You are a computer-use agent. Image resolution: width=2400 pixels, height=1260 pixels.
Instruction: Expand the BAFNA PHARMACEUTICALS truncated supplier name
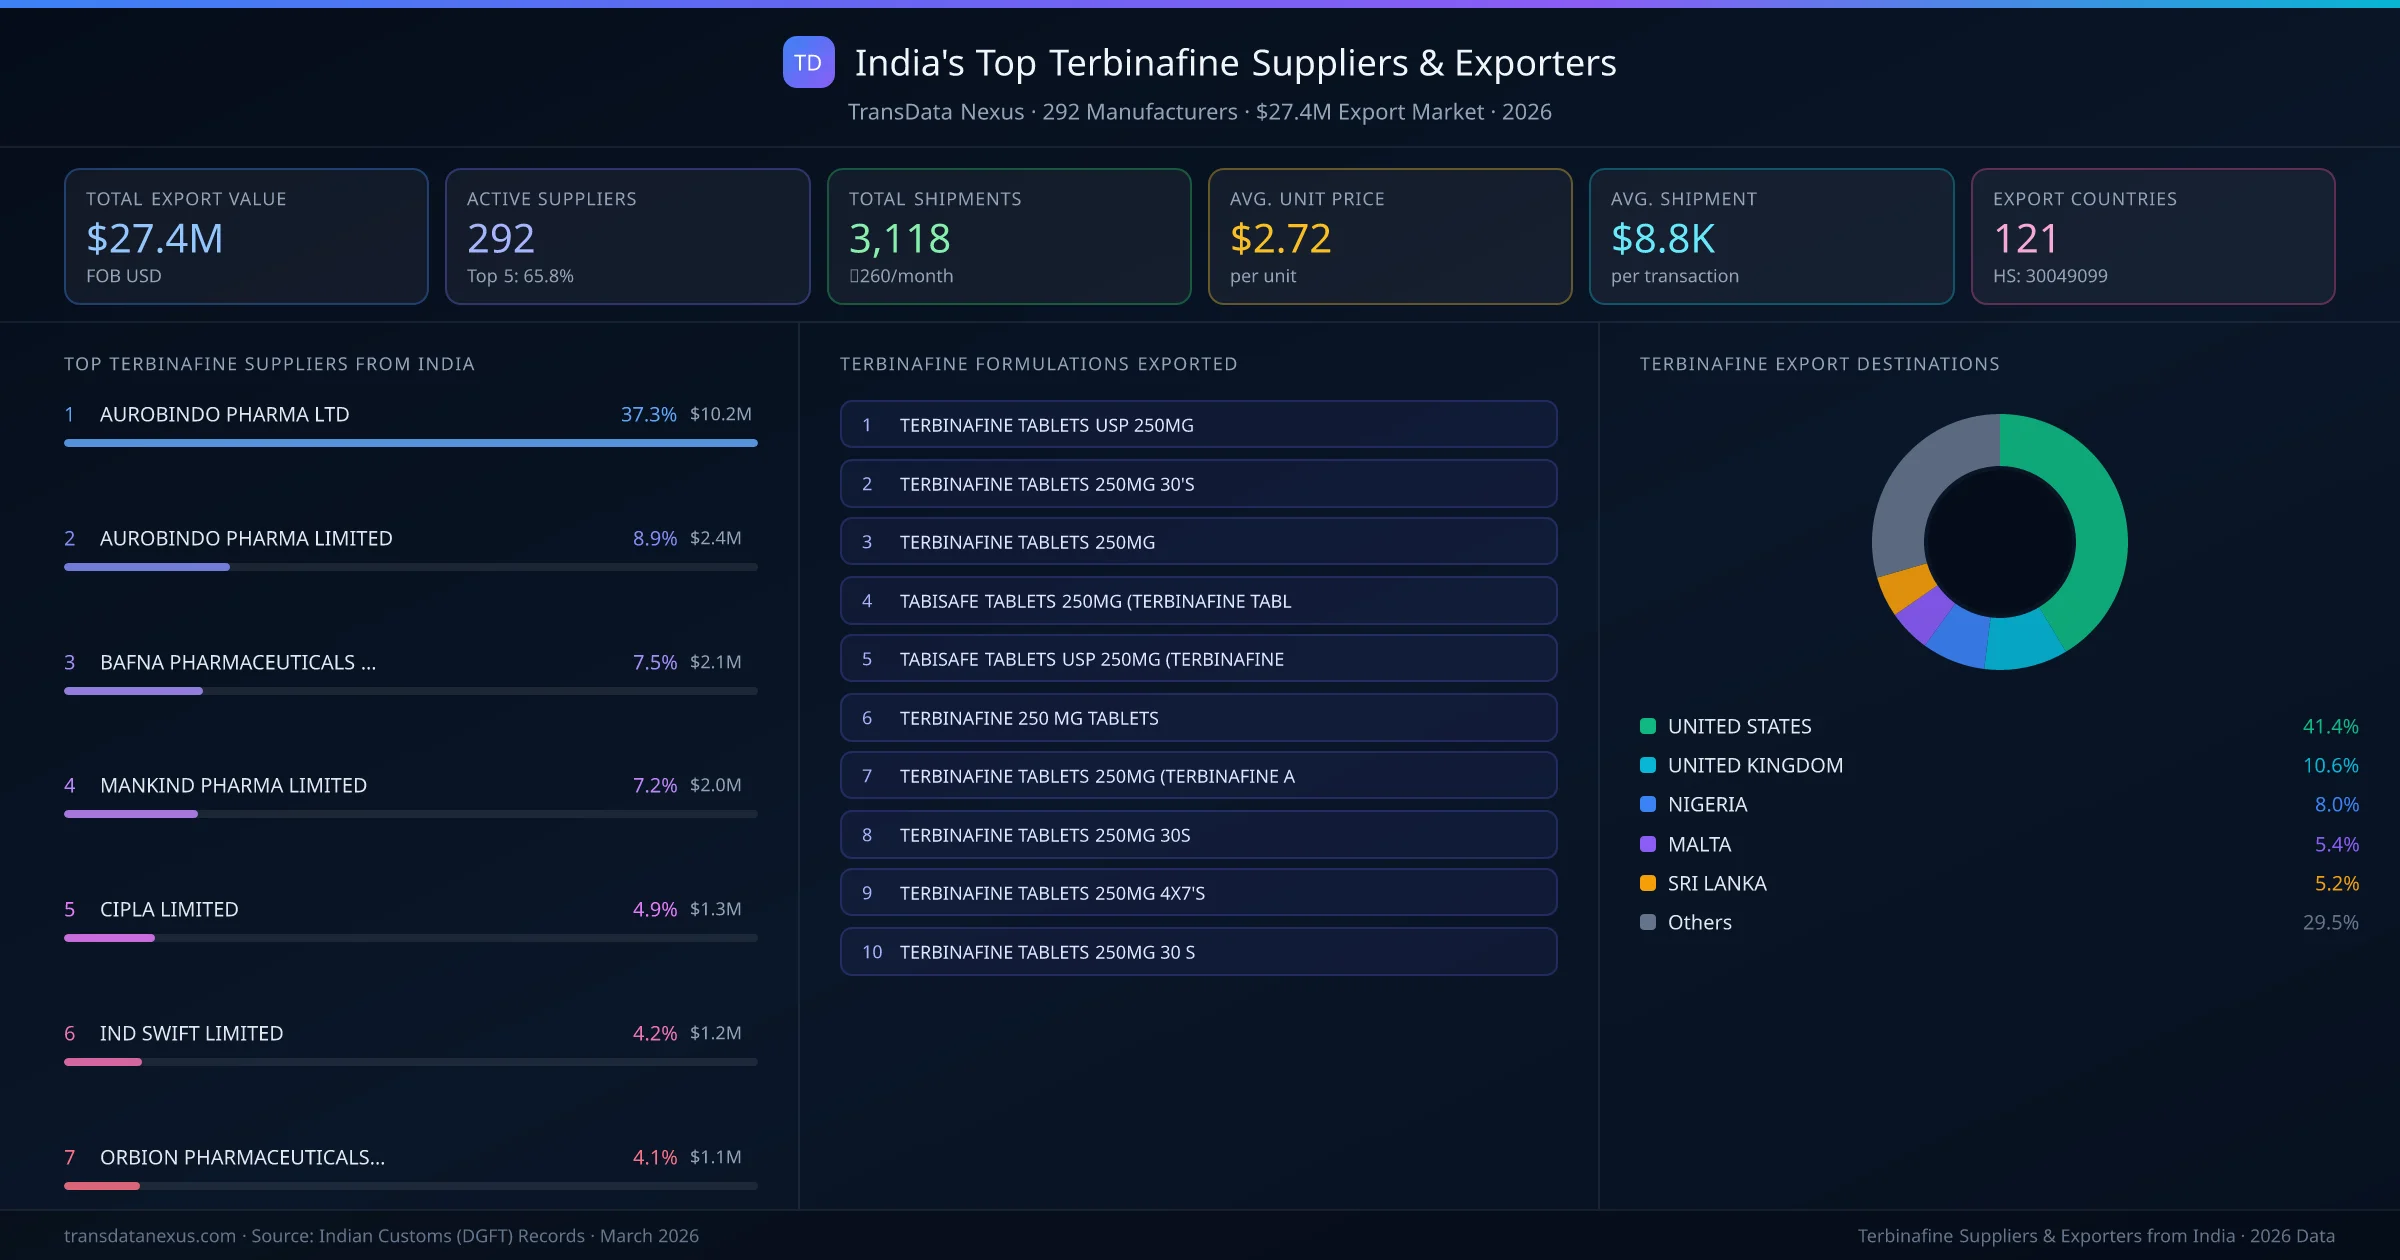click(237, 661)
